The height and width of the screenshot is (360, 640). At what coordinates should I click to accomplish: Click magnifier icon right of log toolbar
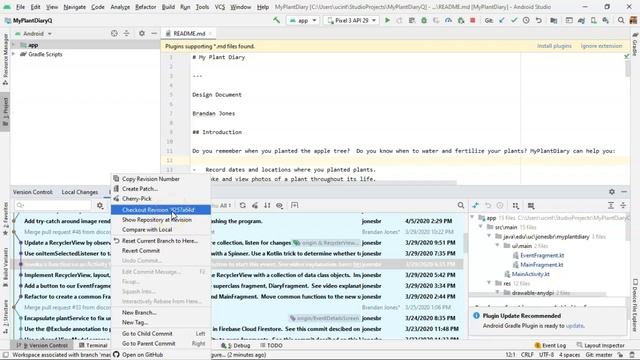coord(460,205)
